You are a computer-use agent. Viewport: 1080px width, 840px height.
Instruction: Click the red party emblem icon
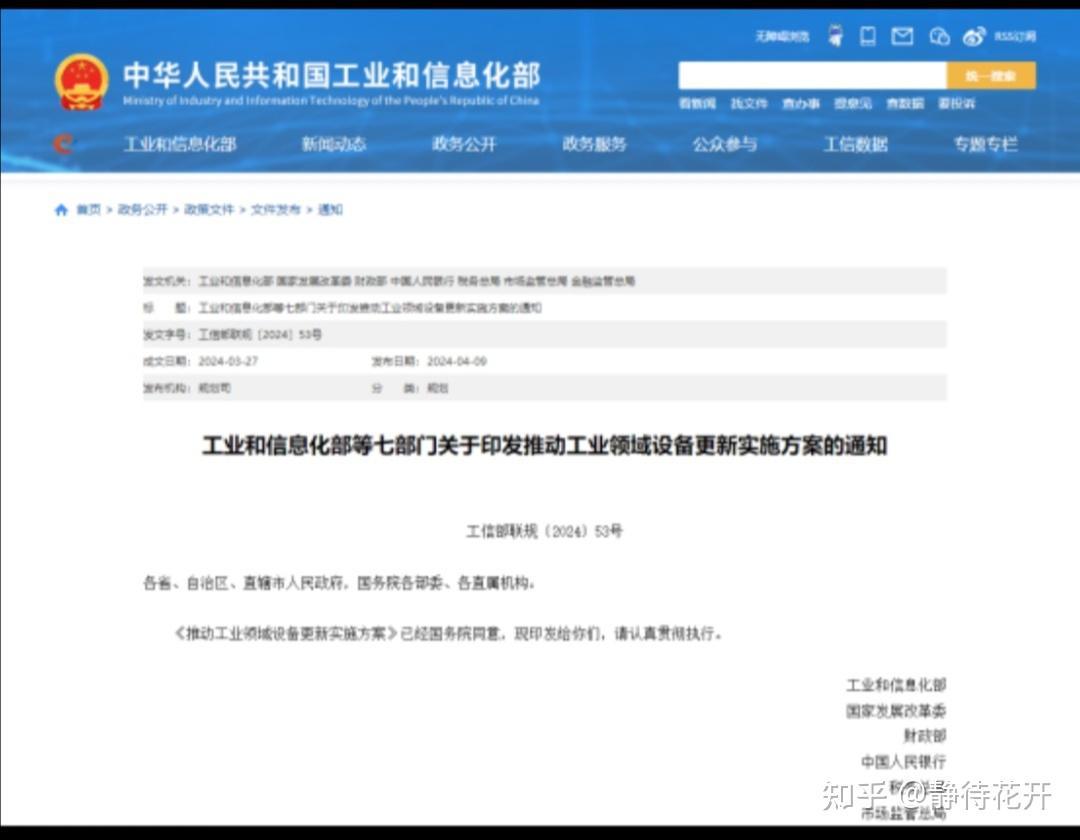(63, 144)
